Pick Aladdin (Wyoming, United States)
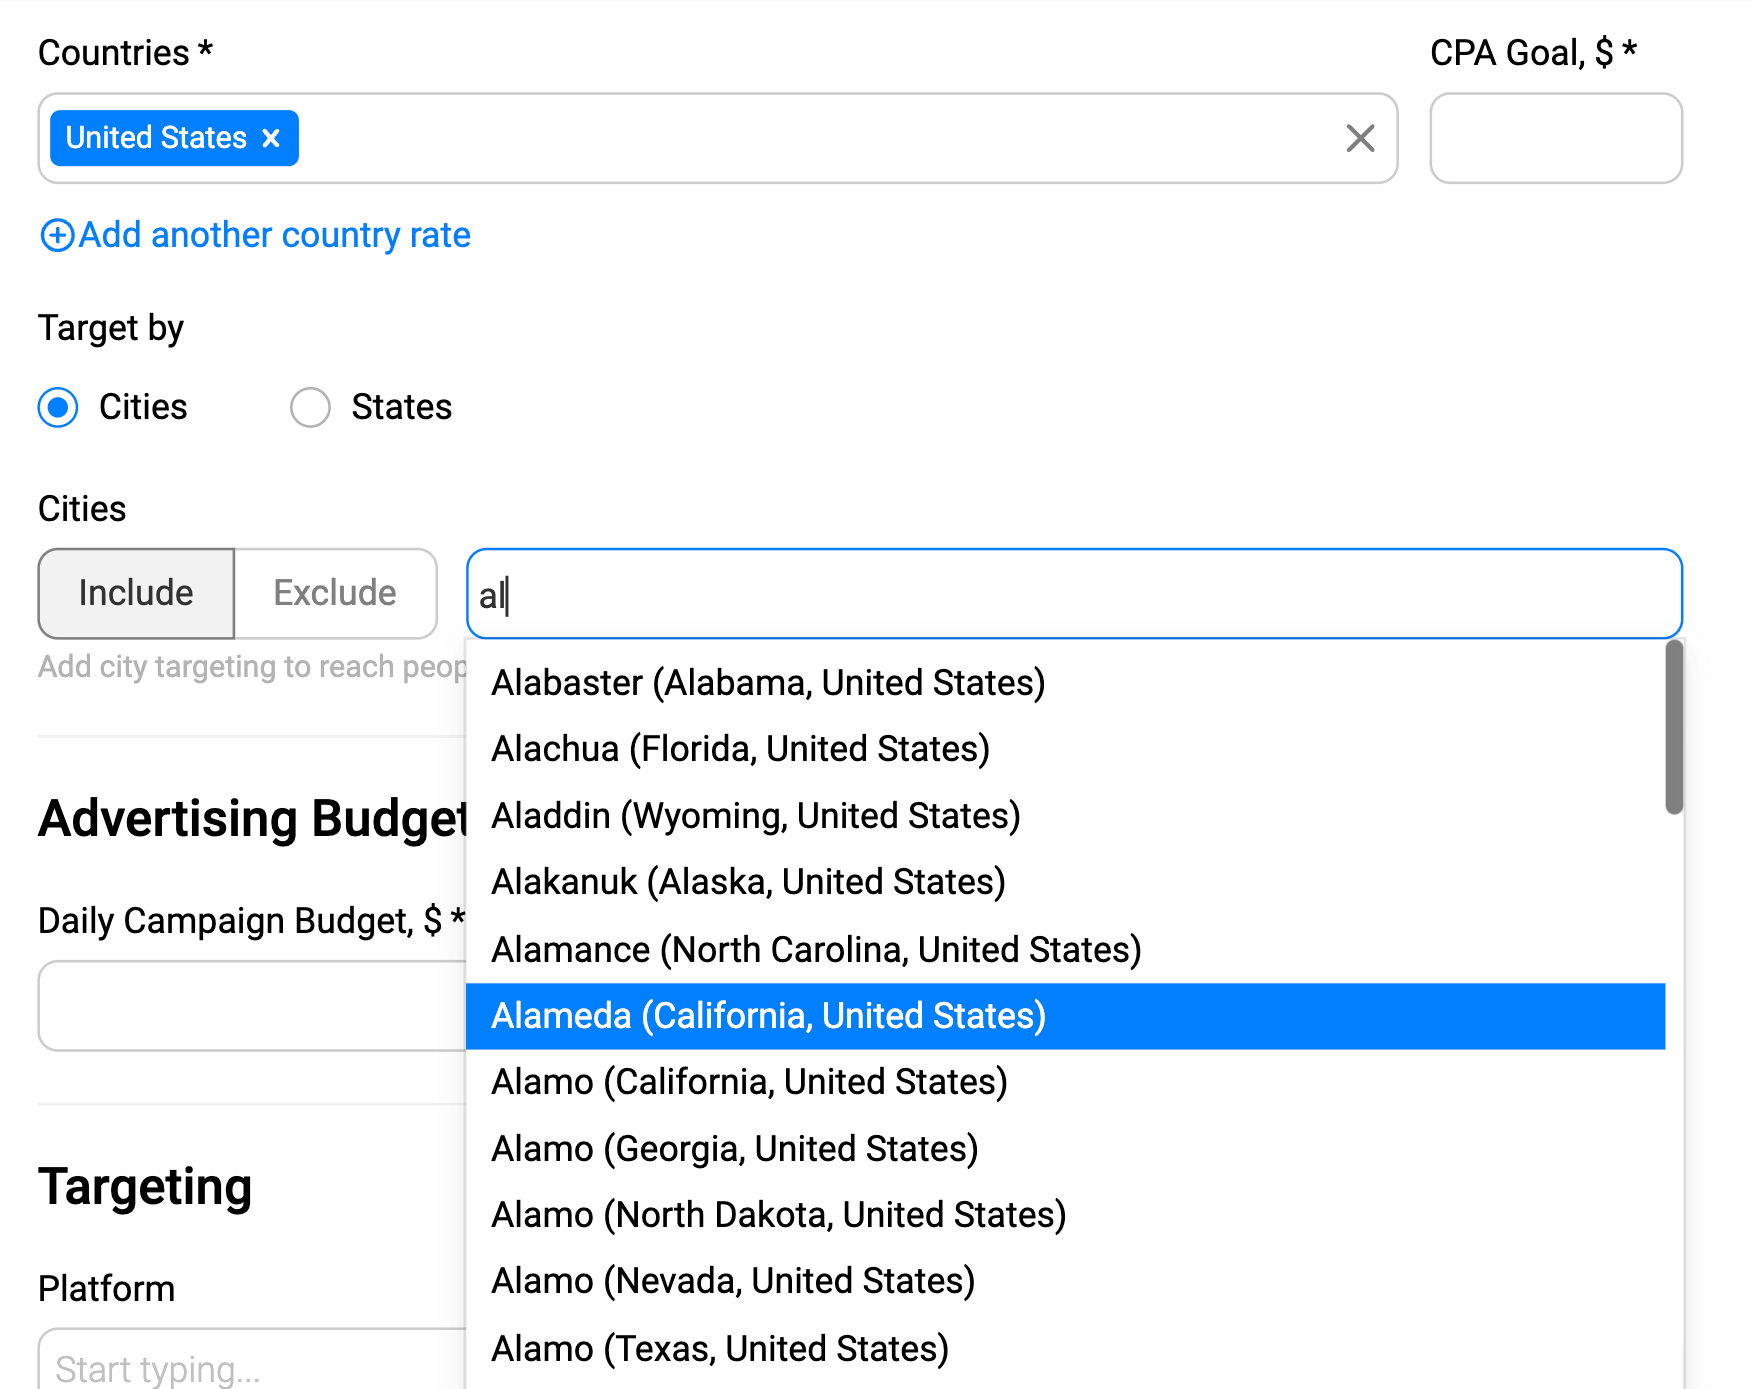1751x1389 pixels. [x=755, y=815]
